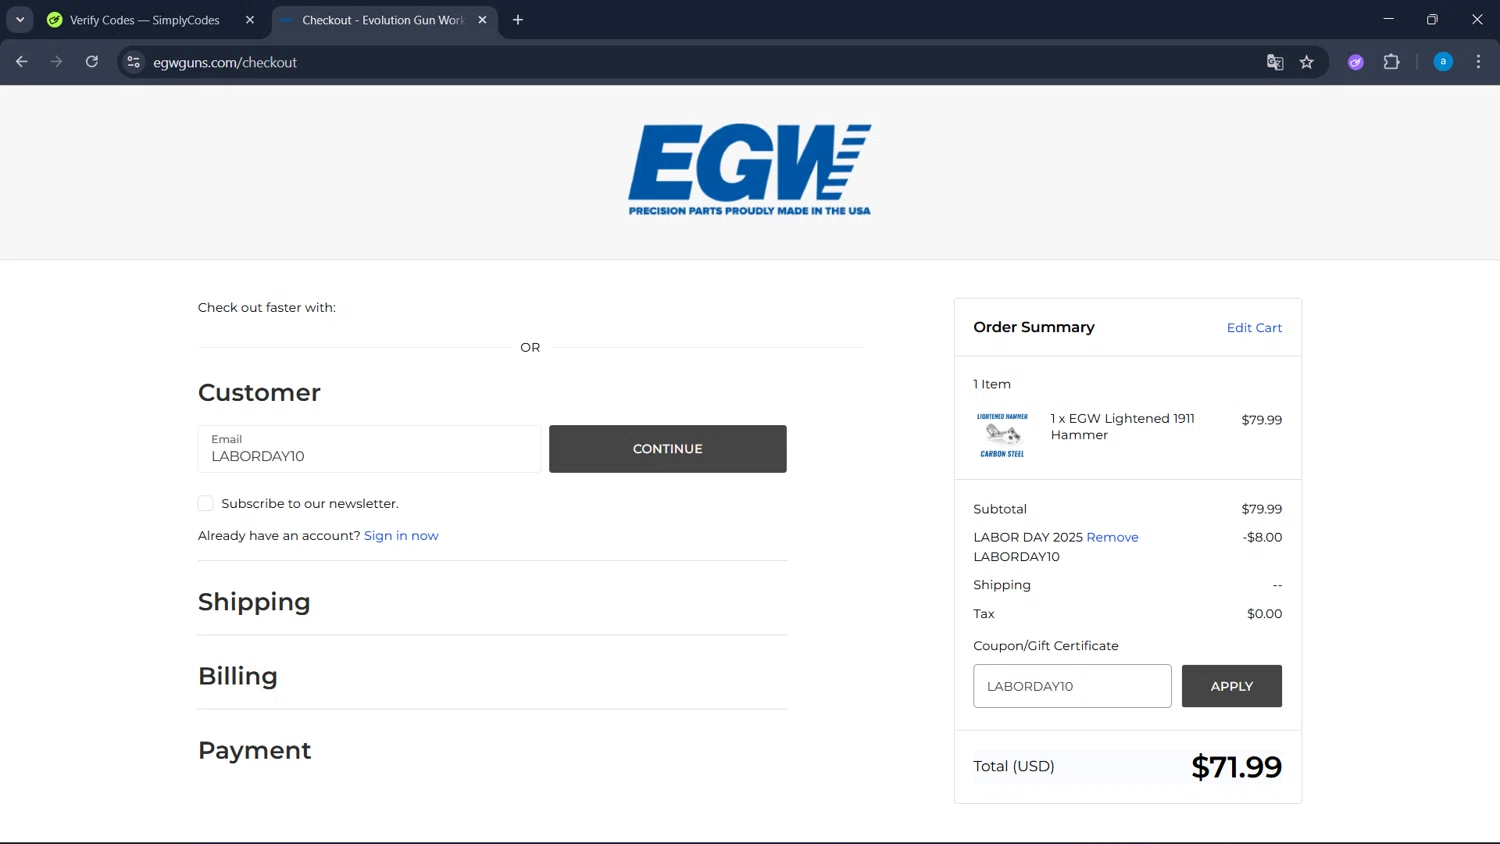
Task: Click the EGW Lightened 1911 Hammer thumbnail
Action: pos(1002,435)
